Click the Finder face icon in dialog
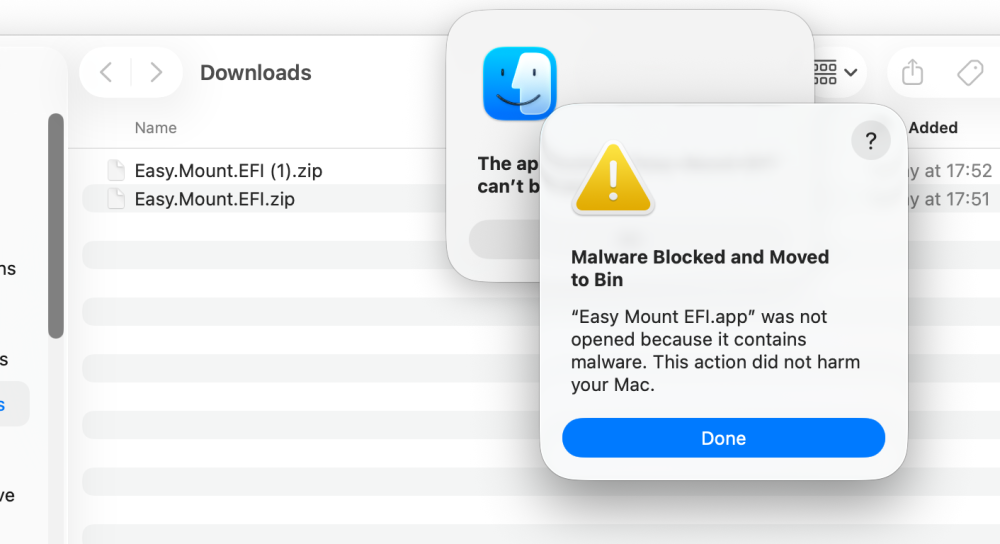This screenshot has width=1000, height=544. coord(520,84)
